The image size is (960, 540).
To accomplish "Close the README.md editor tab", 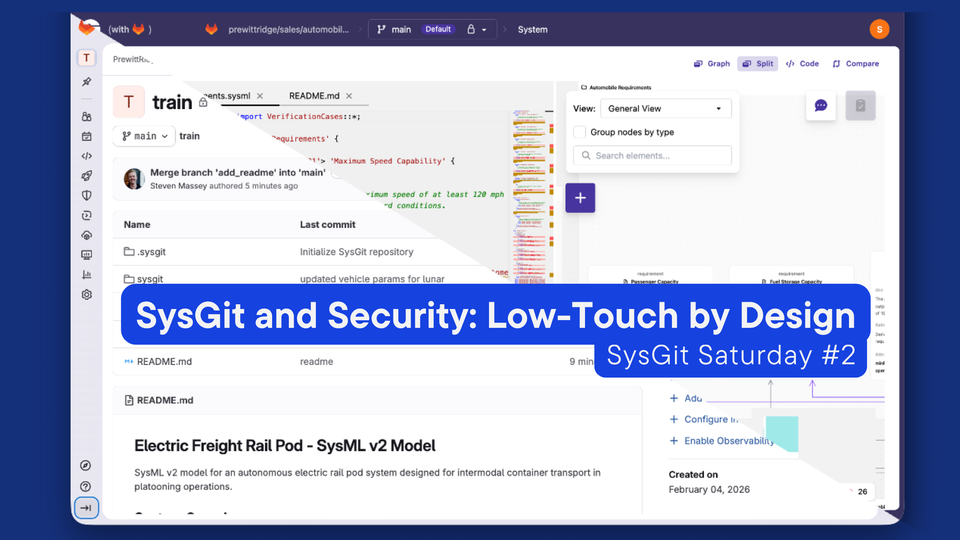I will (x=349, y=96).
